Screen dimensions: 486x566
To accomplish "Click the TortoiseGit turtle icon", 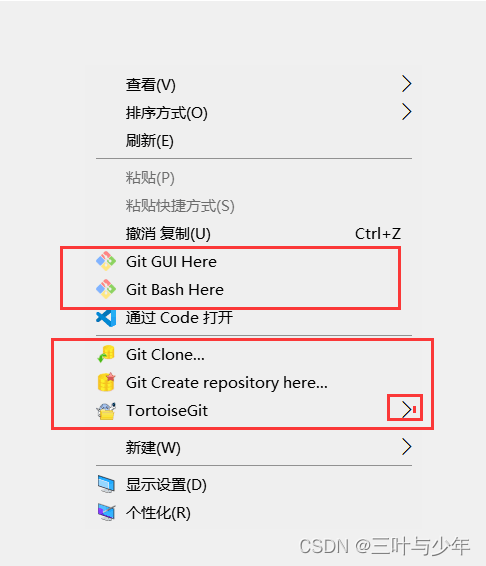I will click(106, 410).
